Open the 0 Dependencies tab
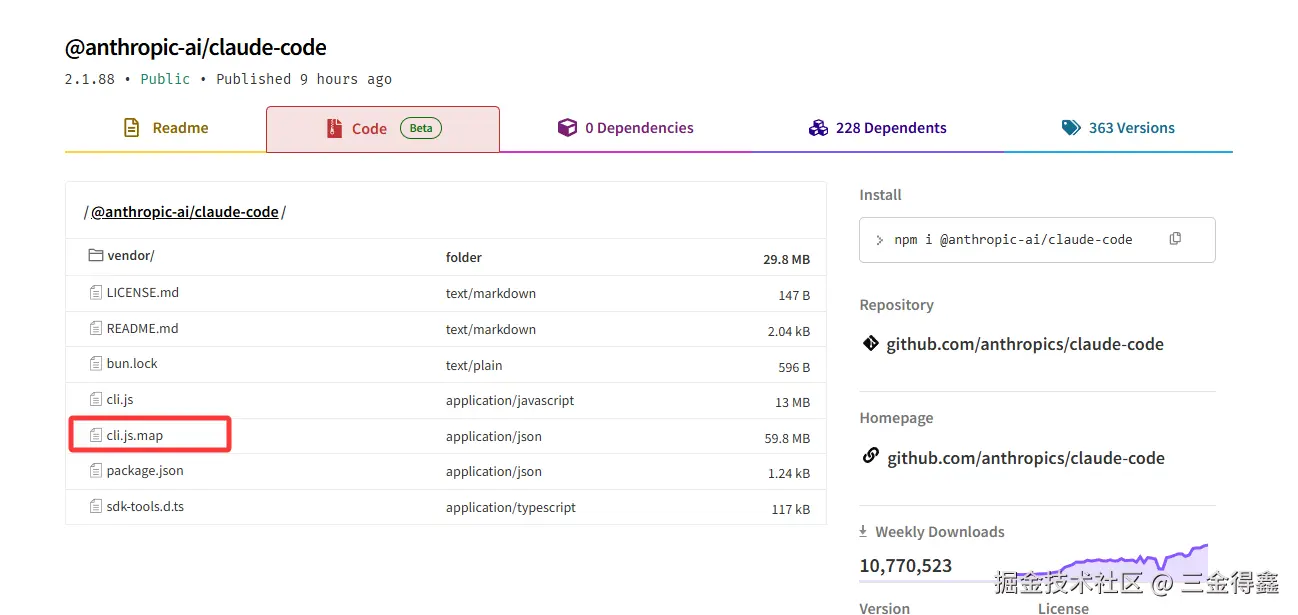The height and width of the screenshot is (615, 1298). point(625,128)
